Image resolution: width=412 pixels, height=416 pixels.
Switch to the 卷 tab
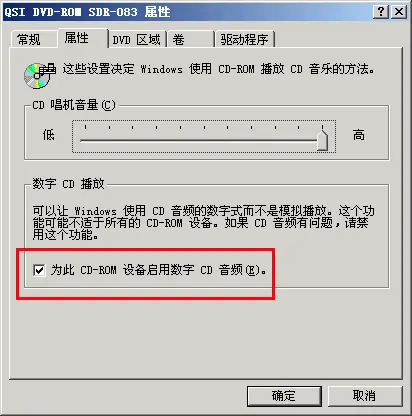pyautogui.click(x=190, y=40)
